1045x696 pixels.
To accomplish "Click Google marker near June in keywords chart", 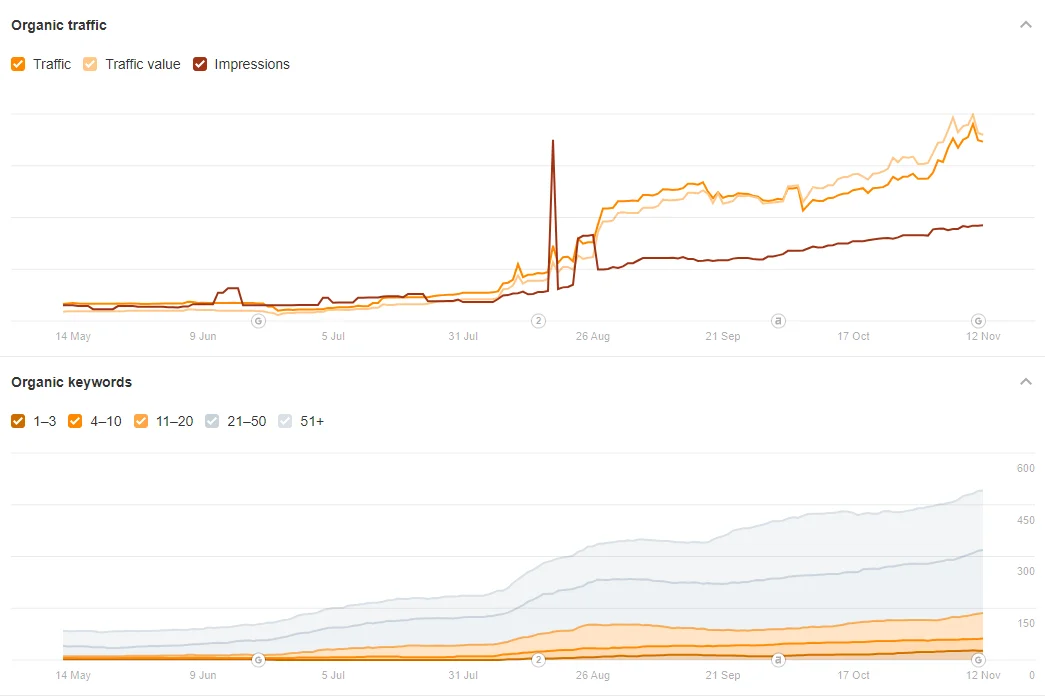I will pos(258,660).
